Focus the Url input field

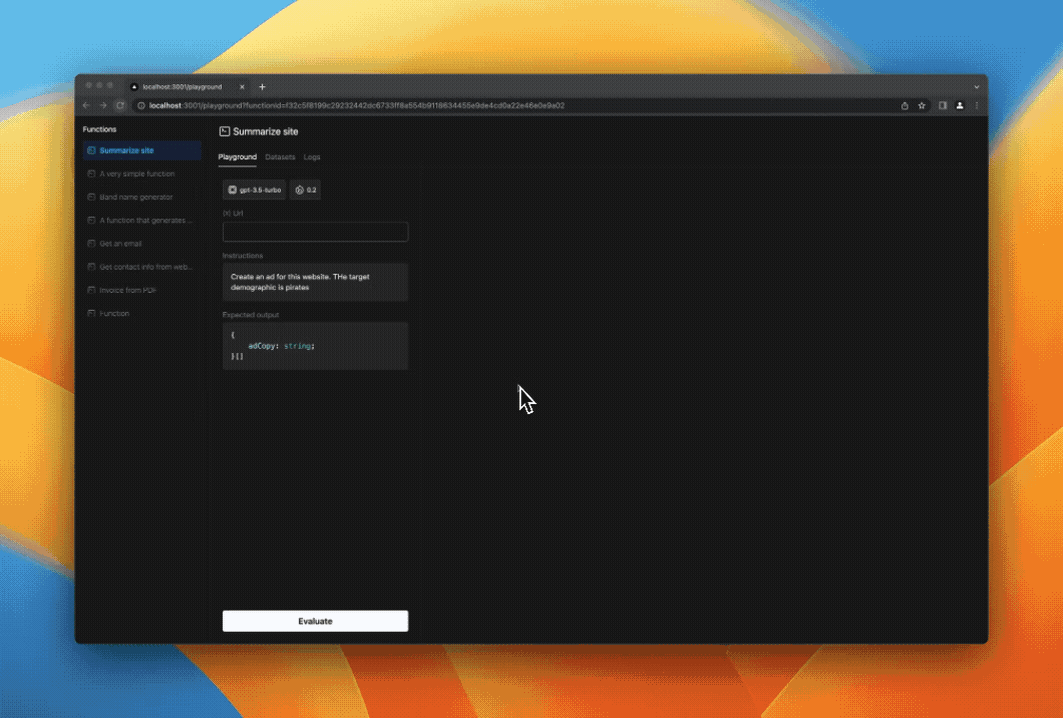tap(315, 232)
